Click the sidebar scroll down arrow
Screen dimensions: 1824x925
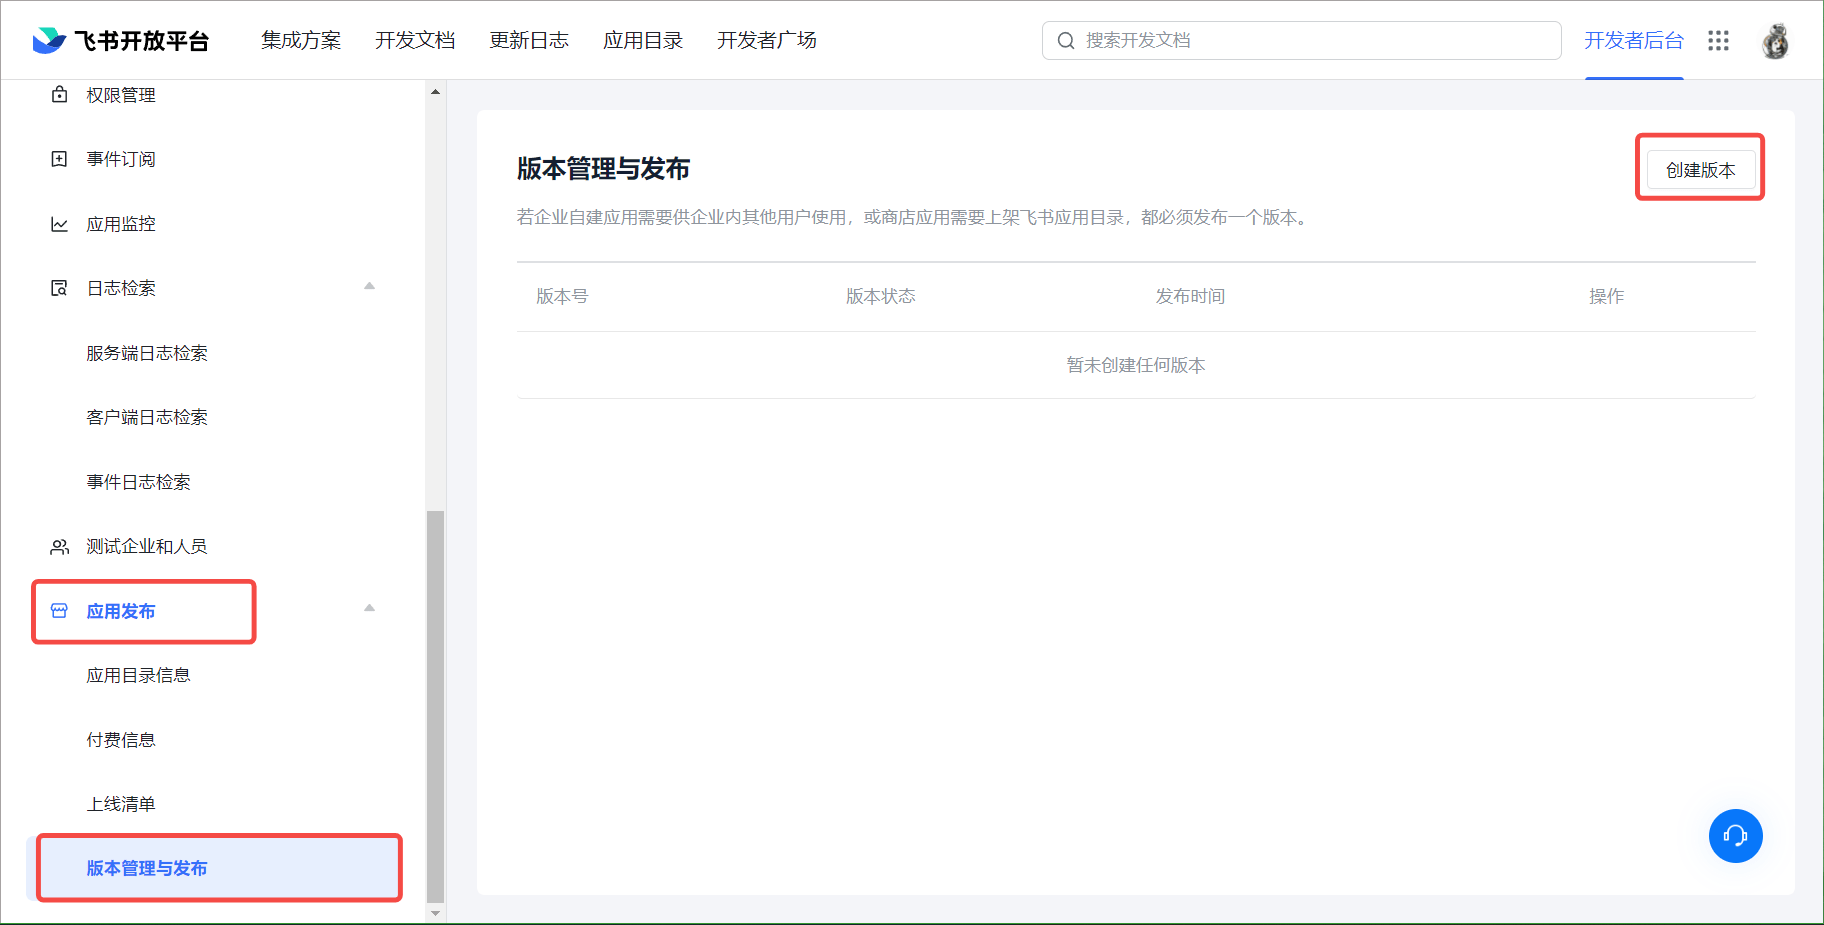pos(435,913)
